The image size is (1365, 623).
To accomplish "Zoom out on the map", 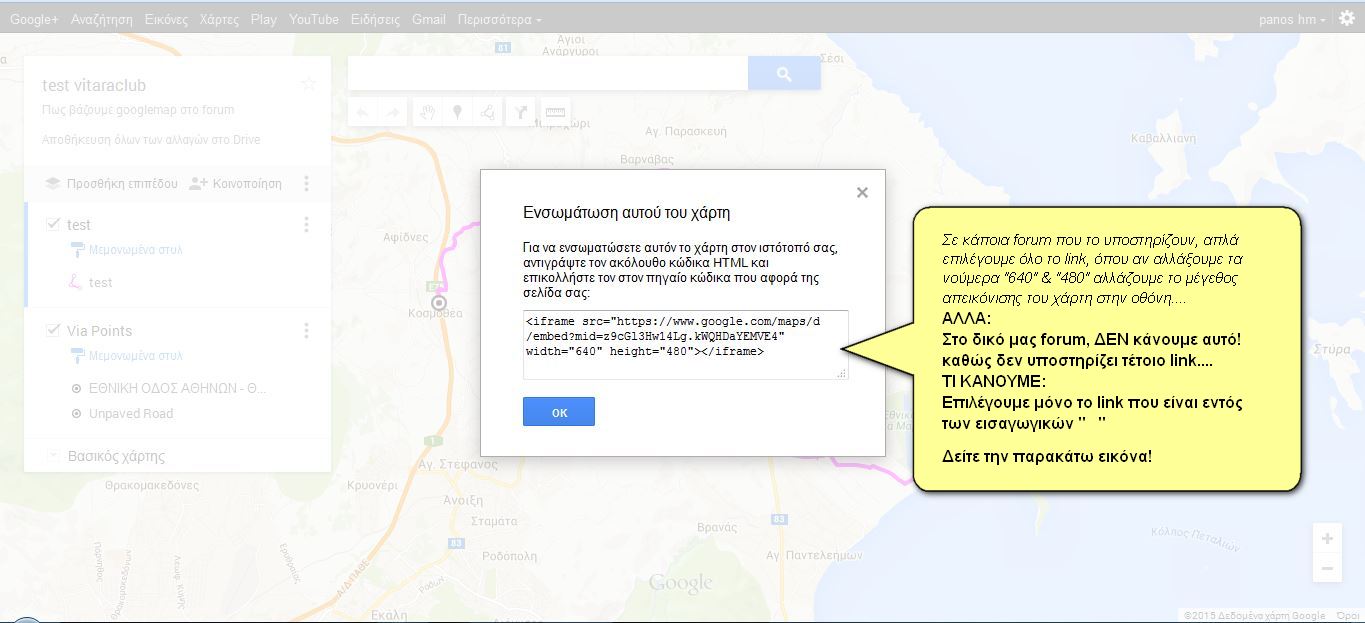I will click(x=1327, y=568).
